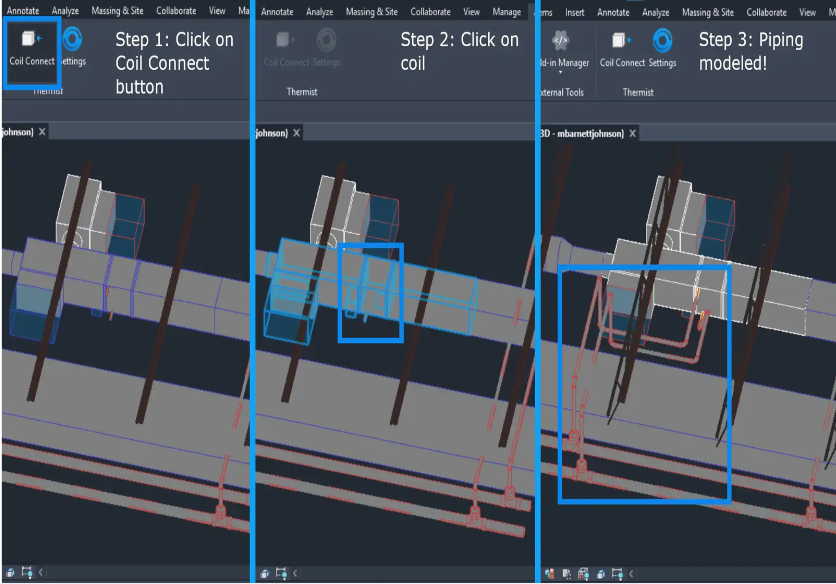Click the Thermist panel label in the middle ribbon
This screenshot has width=836, height=584.
[302, 92]
